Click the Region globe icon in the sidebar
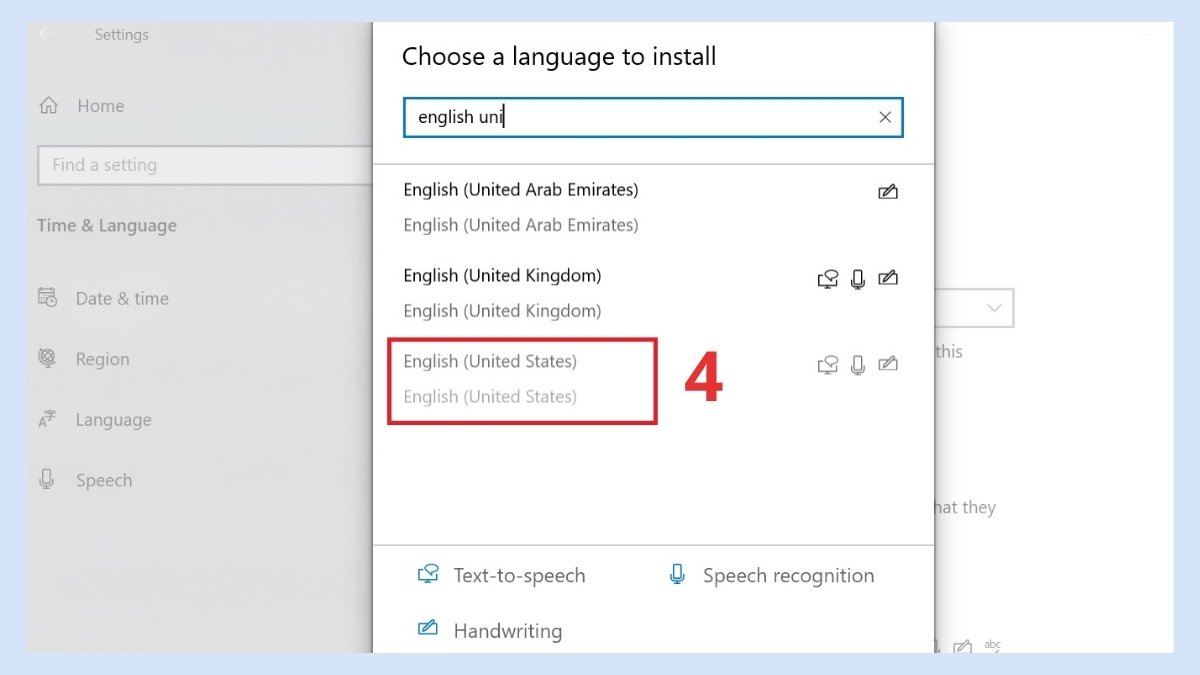 click(47, 358)
